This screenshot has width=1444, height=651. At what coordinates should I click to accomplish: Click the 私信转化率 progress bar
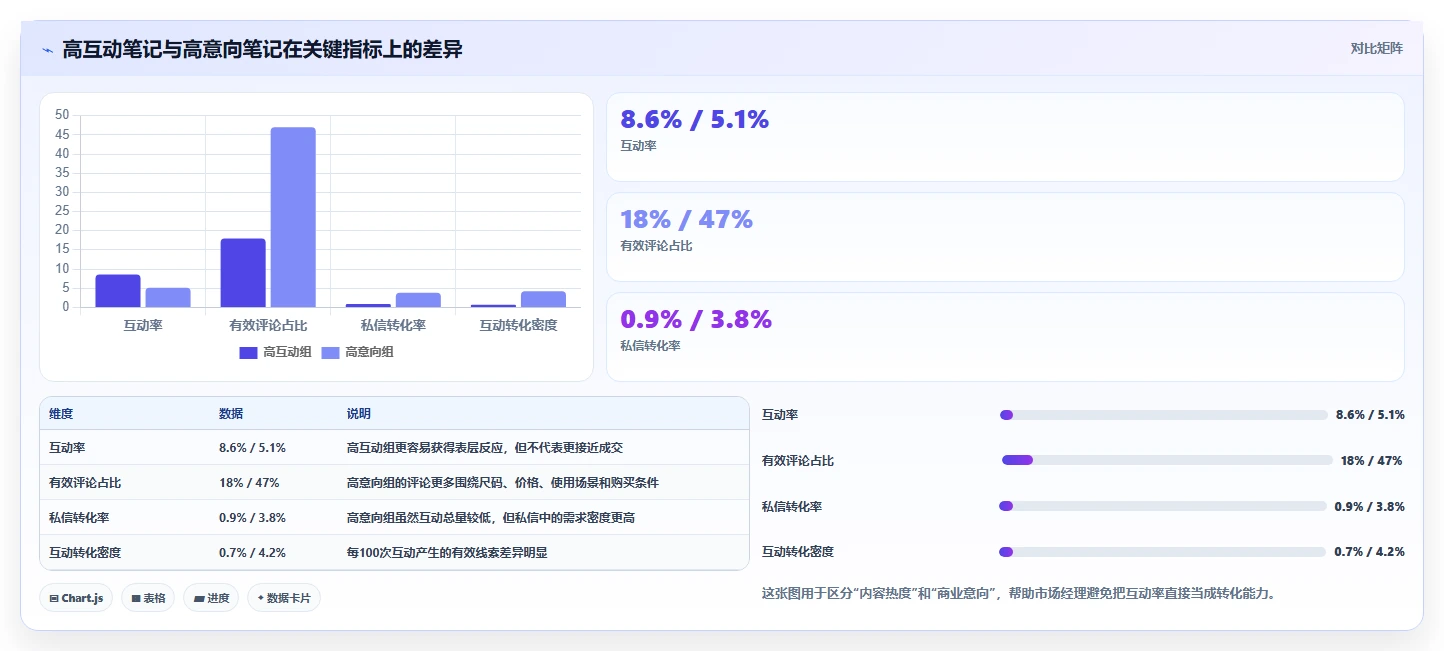[1163, 506]
